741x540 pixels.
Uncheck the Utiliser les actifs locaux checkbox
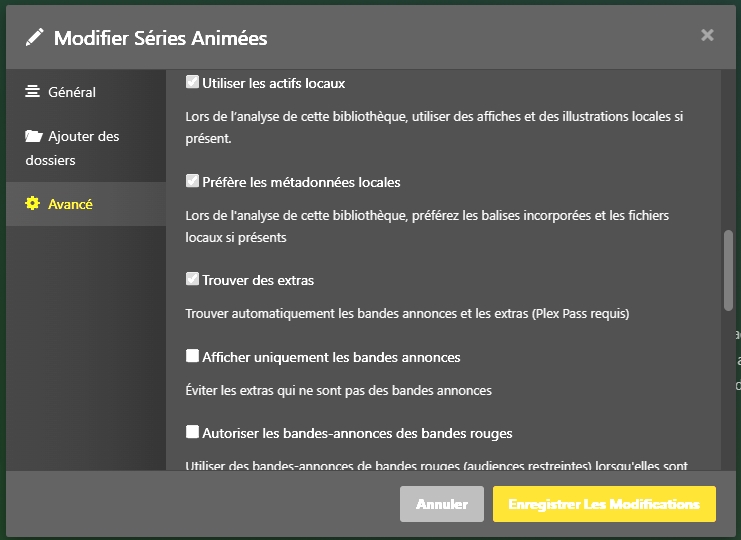193,82
